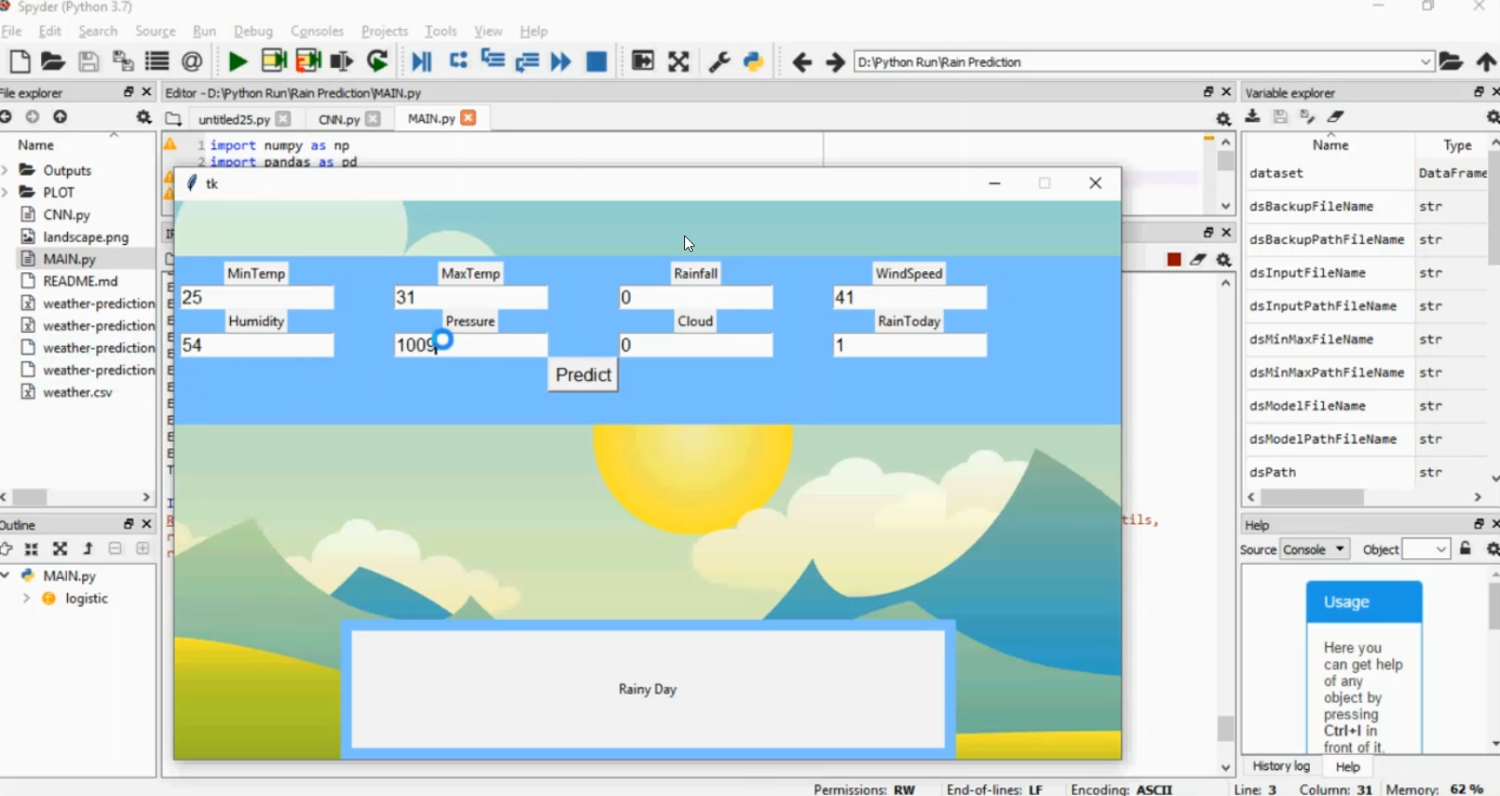Switch to the History log tab
Screen dimensions: 1500x796
click(x=1281, y=766)
